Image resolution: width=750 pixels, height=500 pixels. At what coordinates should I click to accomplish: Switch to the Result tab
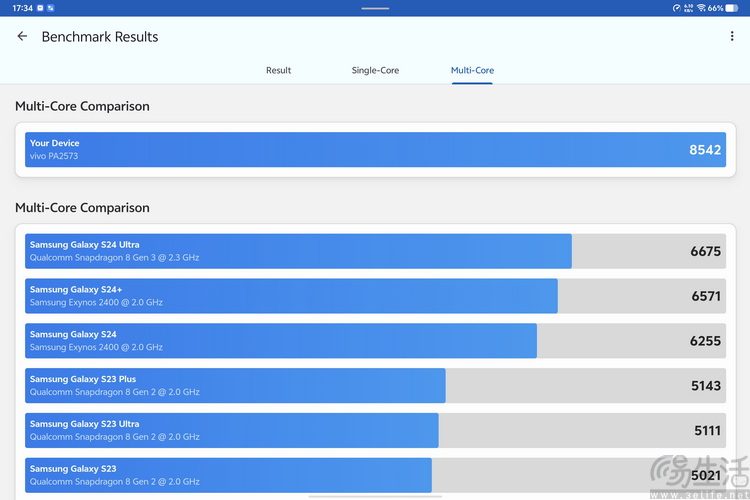278,70
